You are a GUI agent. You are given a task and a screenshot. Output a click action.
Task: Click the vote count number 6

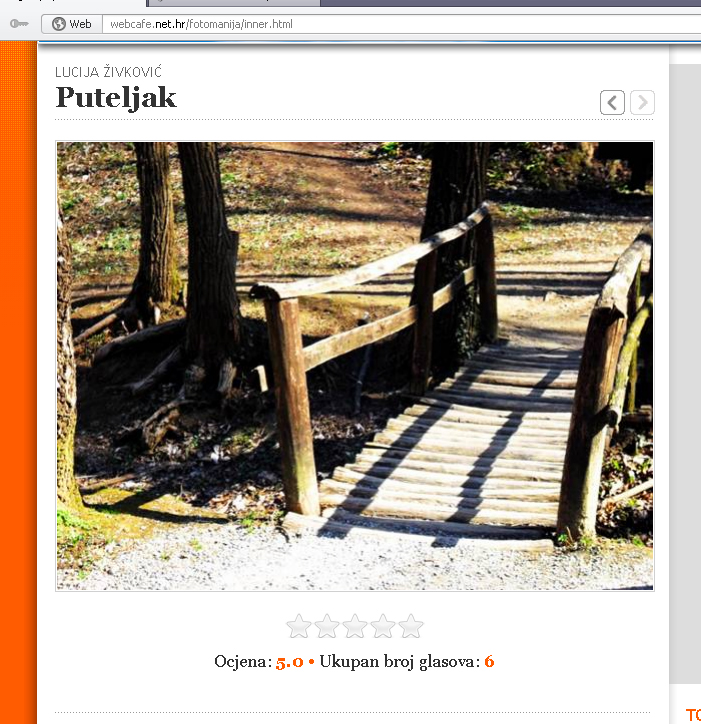point(489,662)
